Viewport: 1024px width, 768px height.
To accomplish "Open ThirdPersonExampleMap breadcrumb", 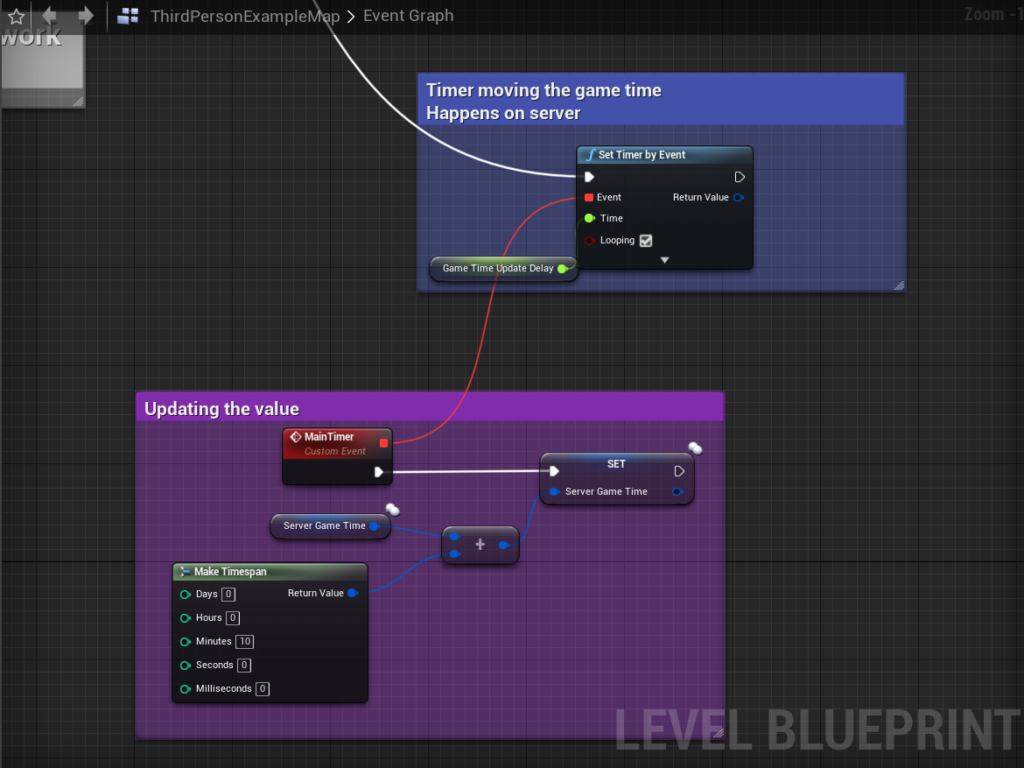I will coord(245,16).
